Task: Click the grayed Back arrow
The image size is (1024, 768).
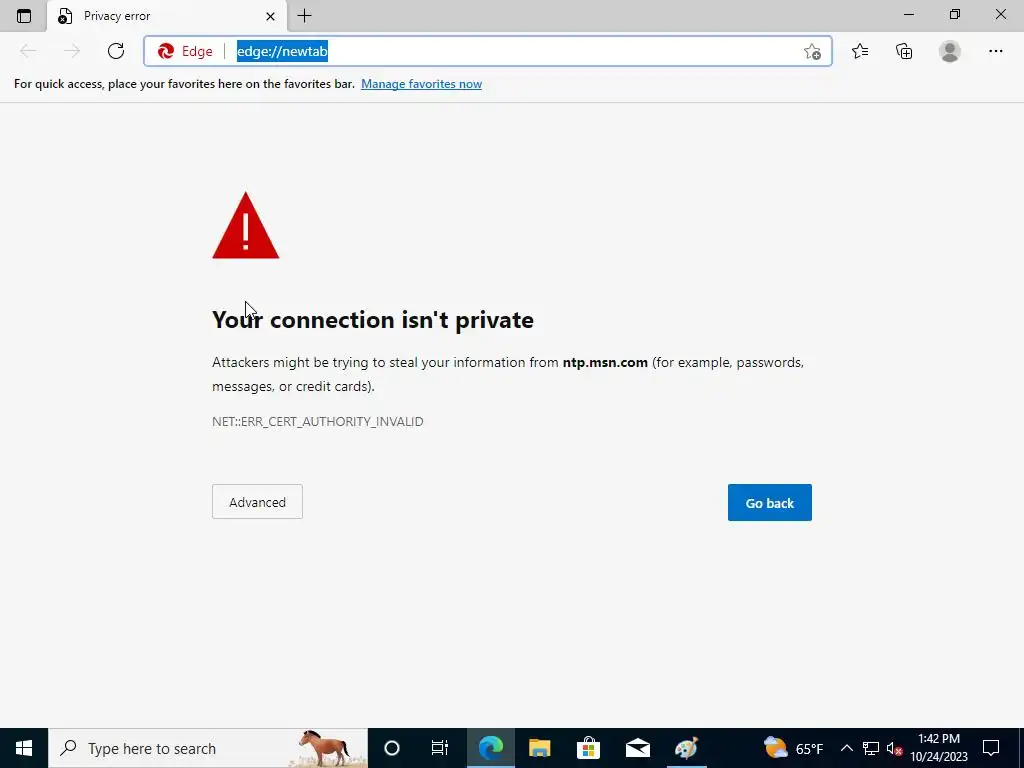Action: tap(28, 51)
